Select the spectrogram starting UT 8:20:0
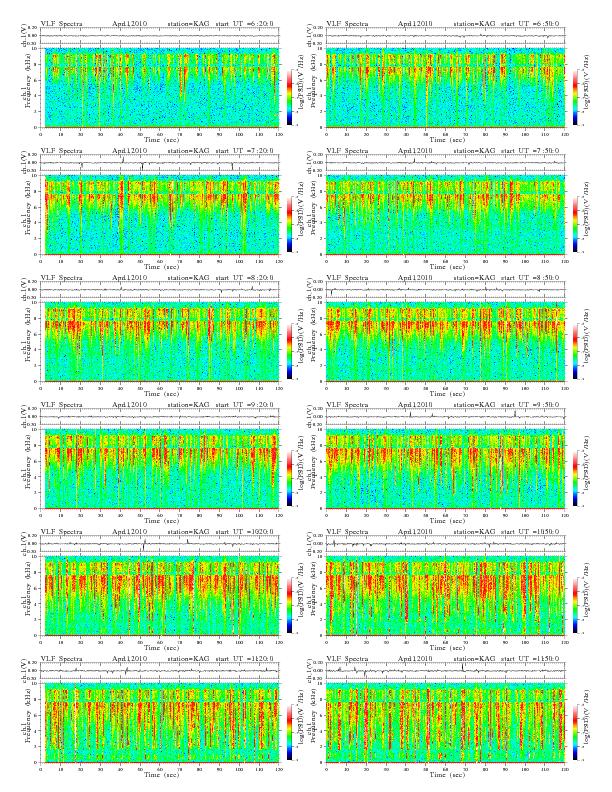 [x=160, y=341]
